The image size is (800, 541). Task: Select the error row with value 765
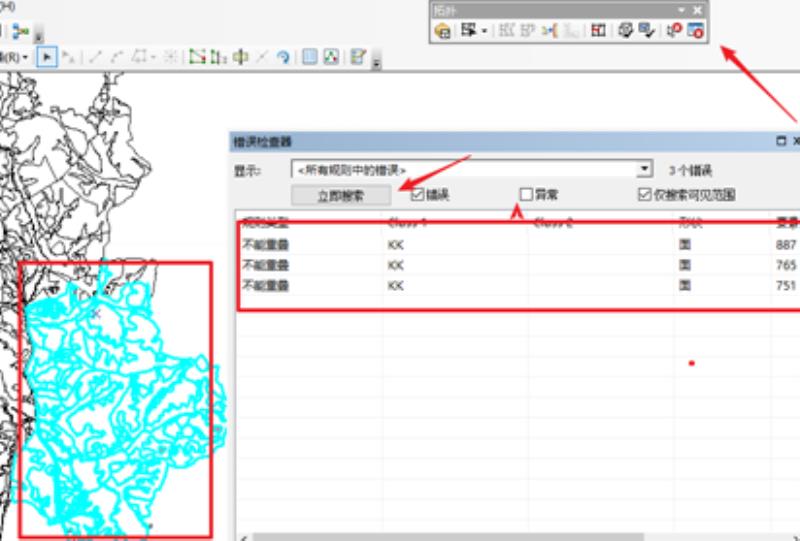(x=519, y=265)
